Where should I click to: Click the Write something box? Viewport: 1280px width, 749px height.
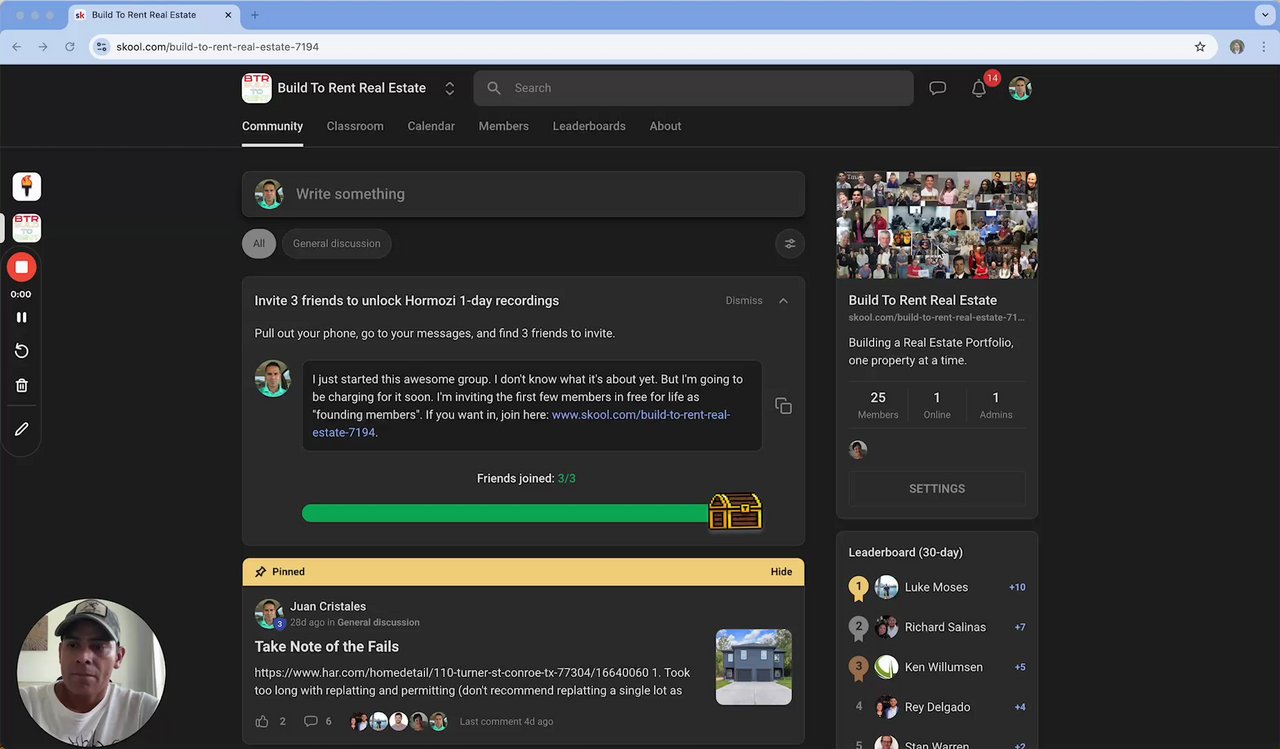tap(523, 194)
